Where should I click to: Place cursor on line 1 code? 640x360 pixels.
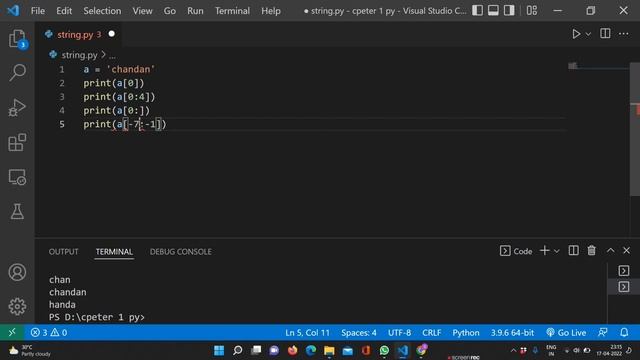[x=119, y=69]
